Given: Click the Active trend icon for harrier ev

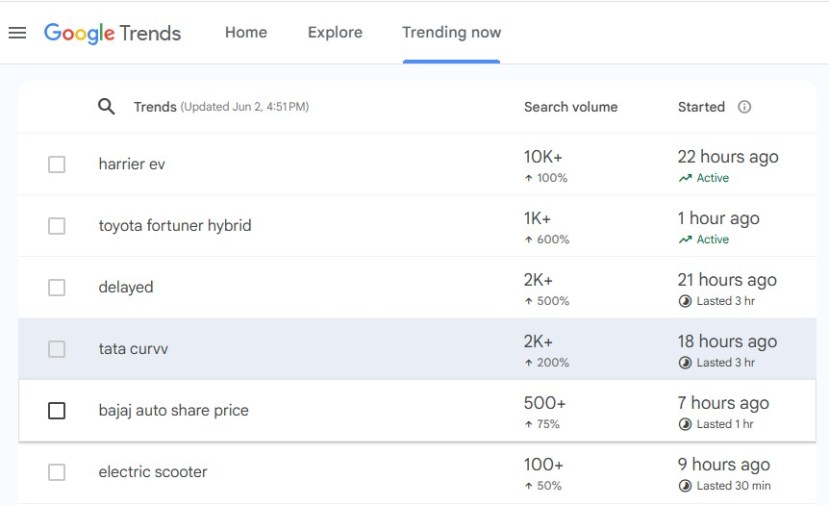Looking at the screenshot, I should tap(685, 179).
